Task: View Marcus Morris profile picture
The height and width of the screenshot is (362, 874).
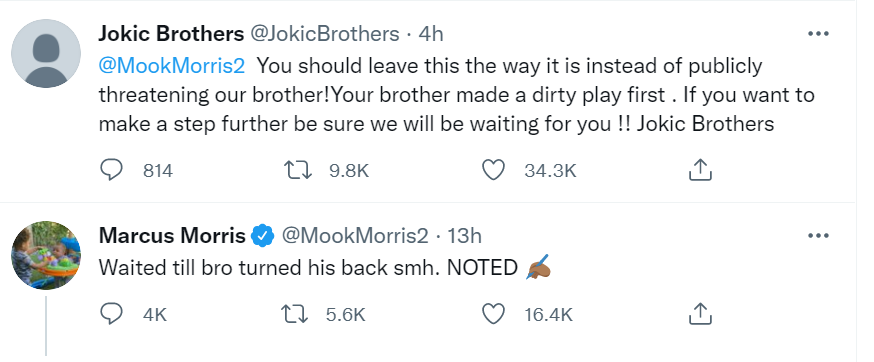Action: tap(46, 255)
